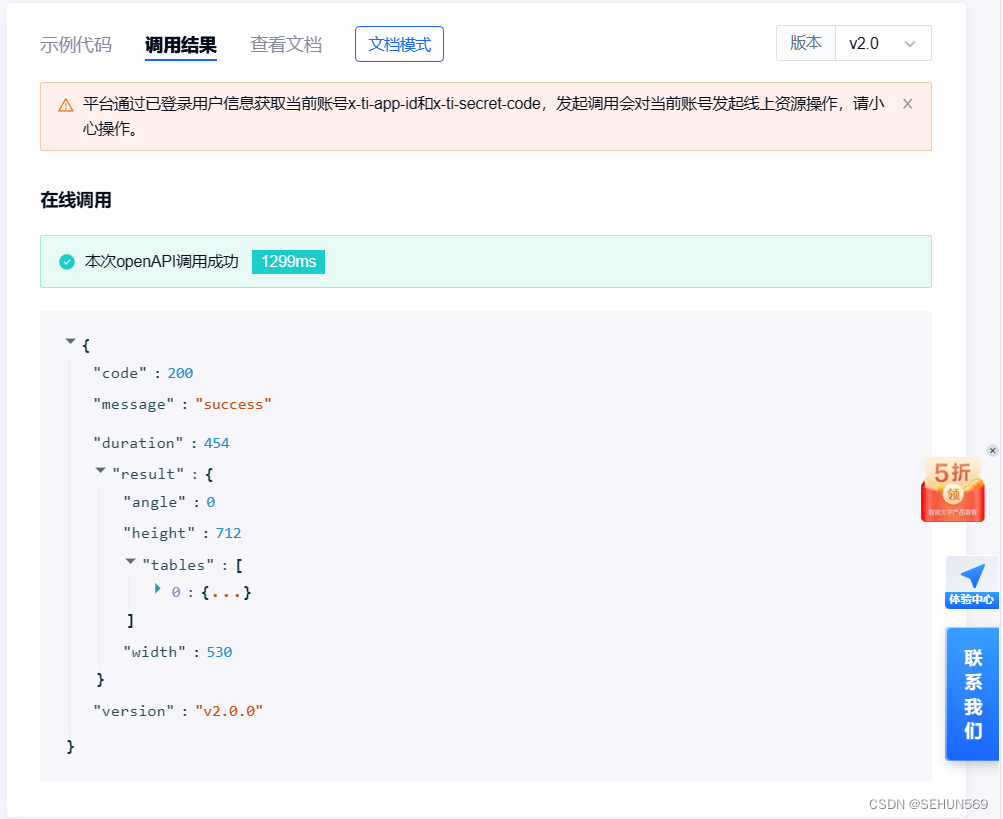Switch to the 示例代码 tab

coord(76,44)
